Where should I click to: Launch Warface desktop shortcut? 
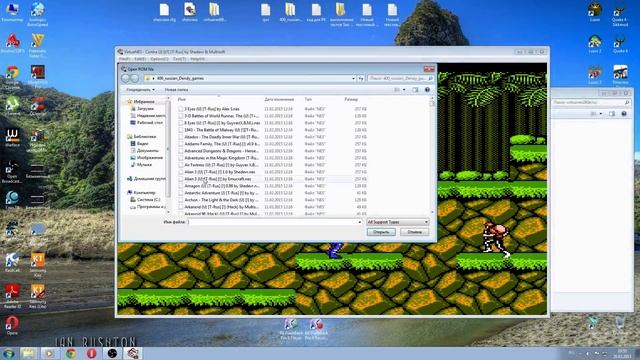[x=12, y=138]
